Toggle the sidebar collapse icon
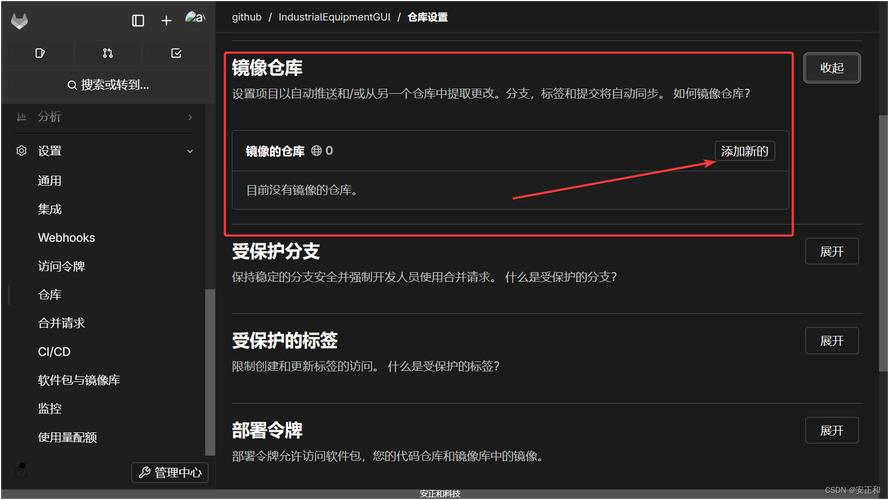 pyautogui.click(x=138, y=21)
